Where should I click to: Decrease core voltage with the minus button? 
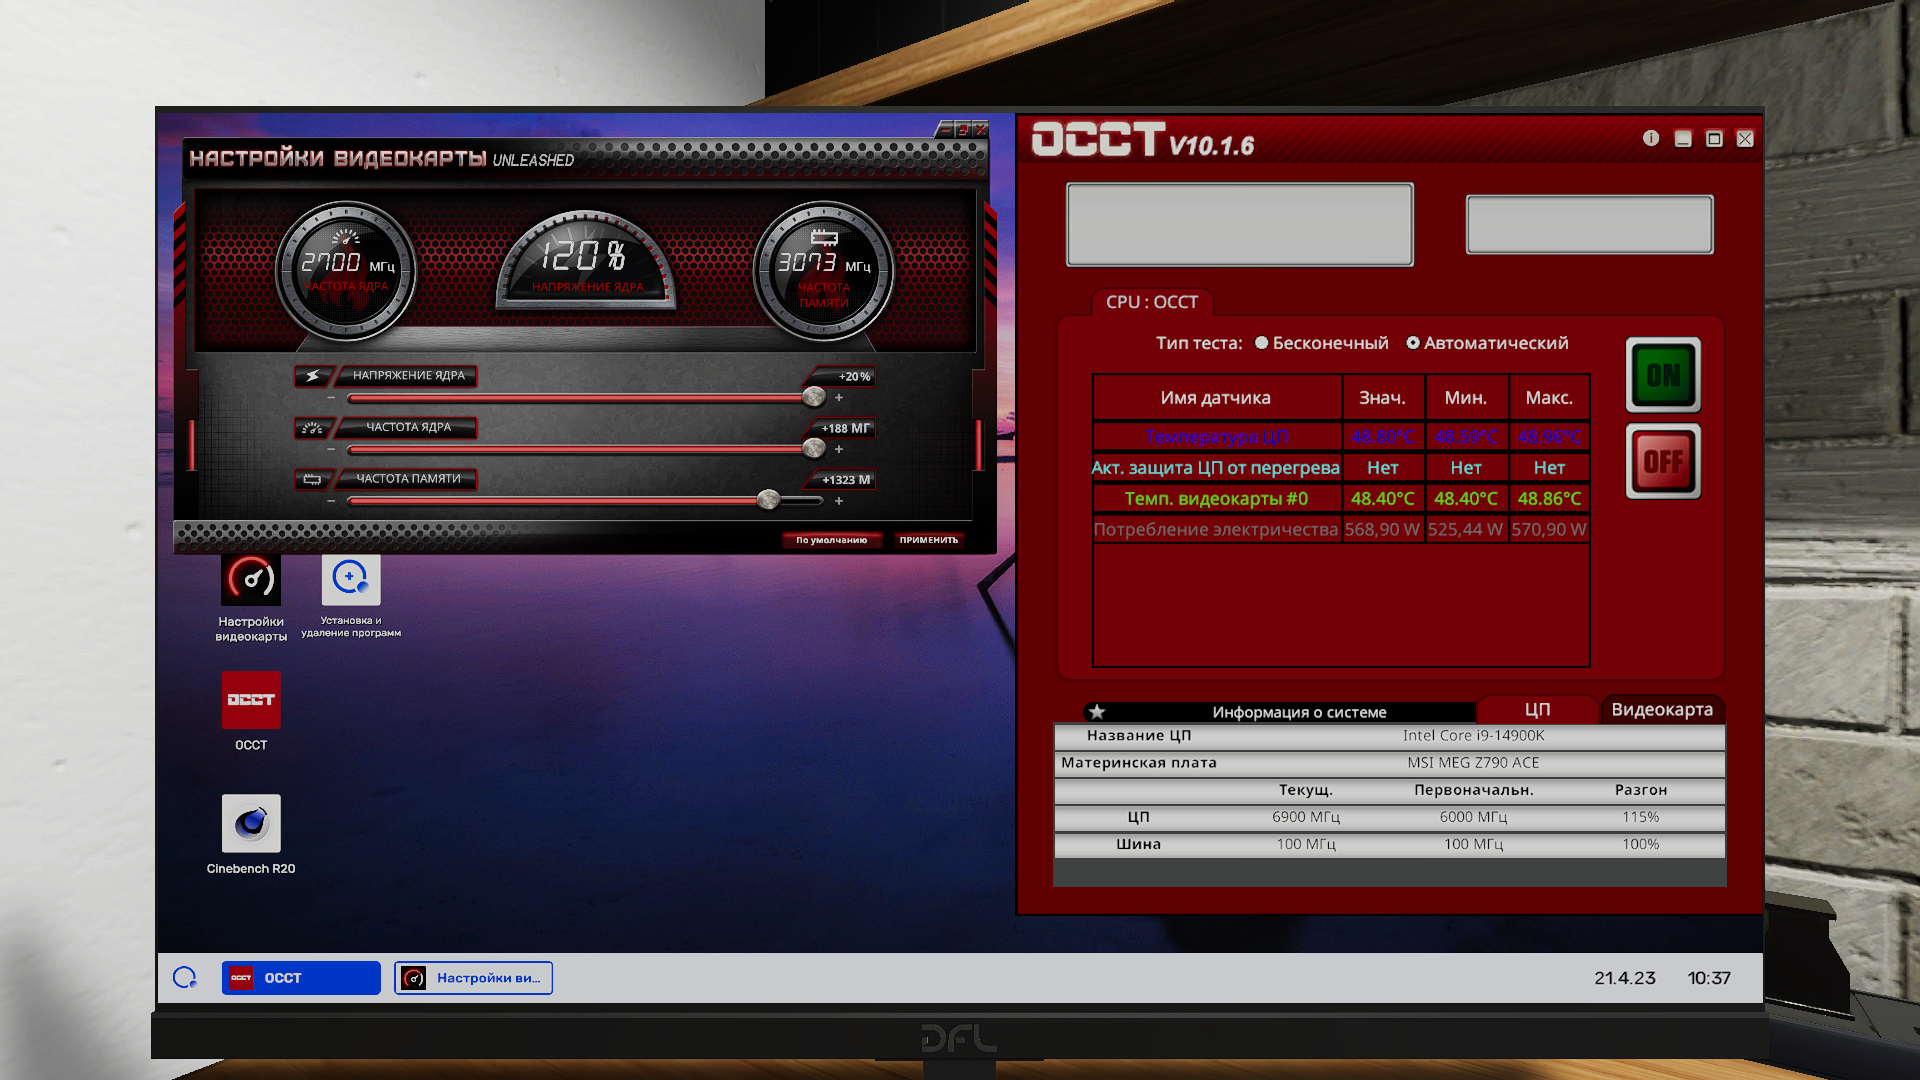[x=331, y=398]
